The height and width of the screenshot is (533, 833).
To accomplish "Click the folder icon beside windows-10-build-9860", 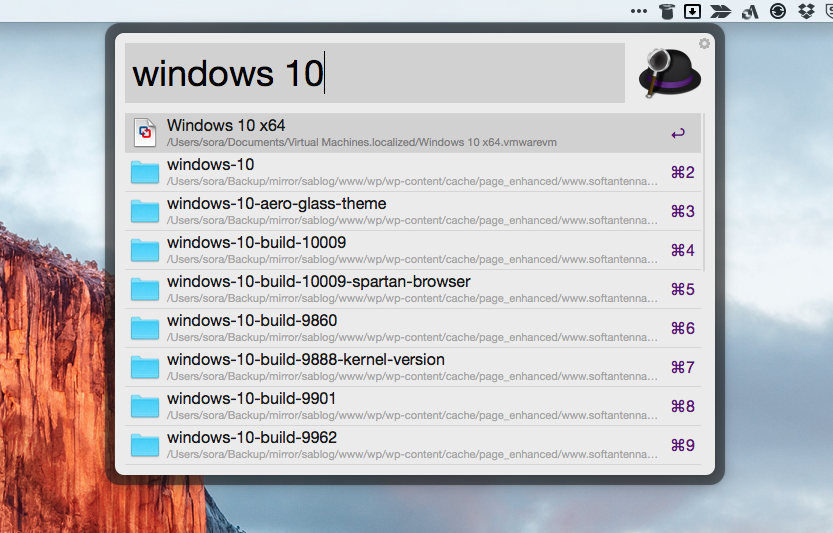I will [145, 328].
